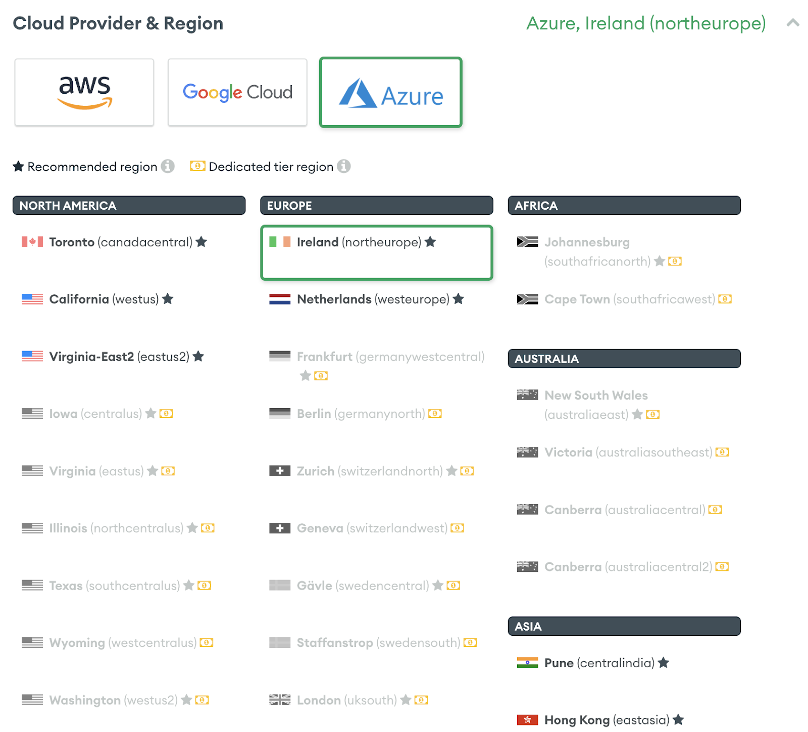808x732 pixels.
Task: Click the Hong Kong flag icon
Action: pyautogui.click(x=525, y=719)
